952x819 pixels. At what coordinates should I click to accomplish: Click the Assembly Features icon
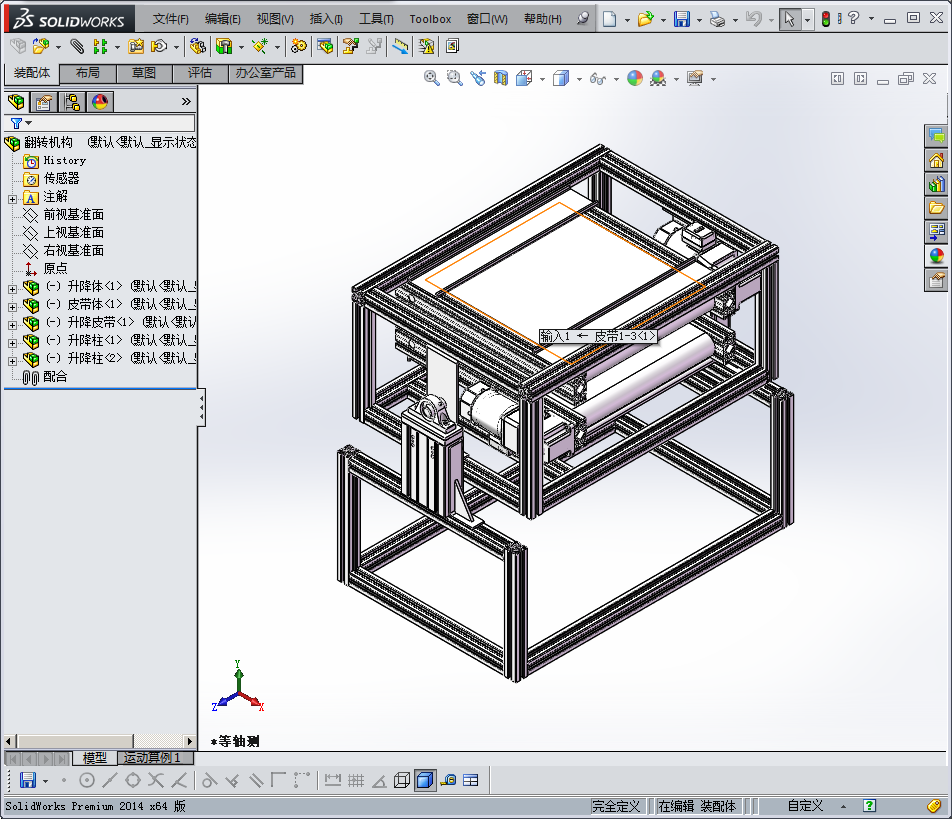[224, 46]
